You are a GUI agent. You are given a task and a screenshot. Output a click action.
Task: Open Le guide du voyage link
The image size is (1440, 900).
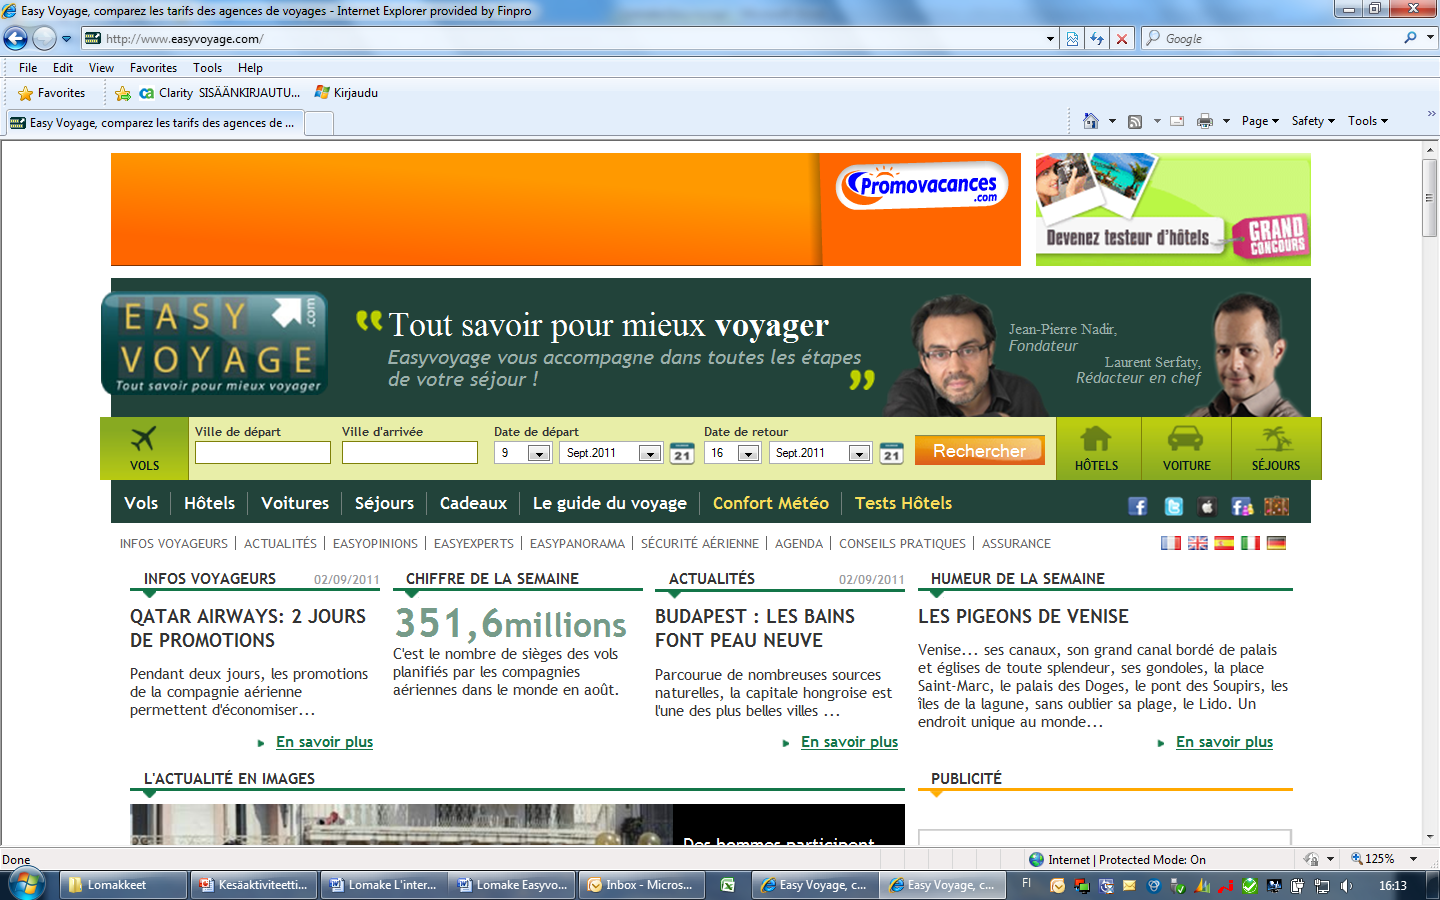point(609,503)
